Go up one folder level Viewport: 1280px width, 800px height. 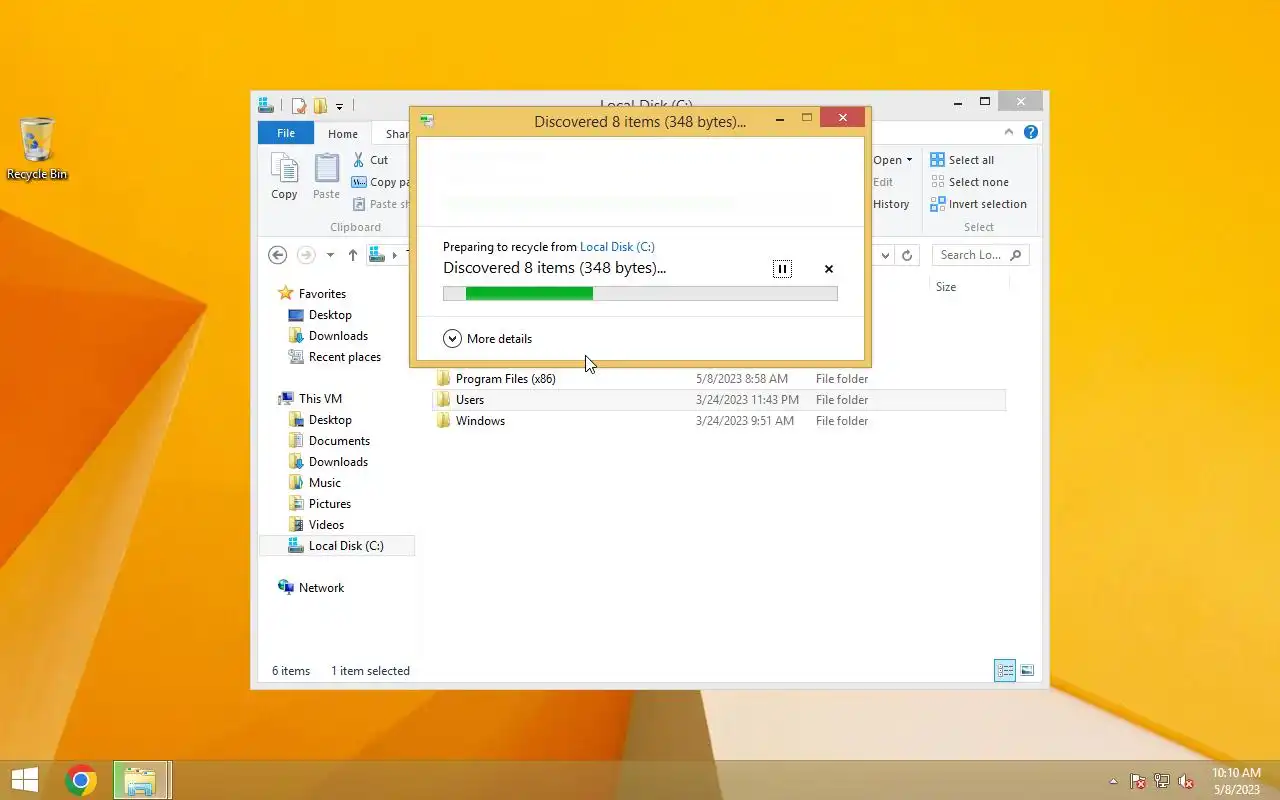[352, 255]
